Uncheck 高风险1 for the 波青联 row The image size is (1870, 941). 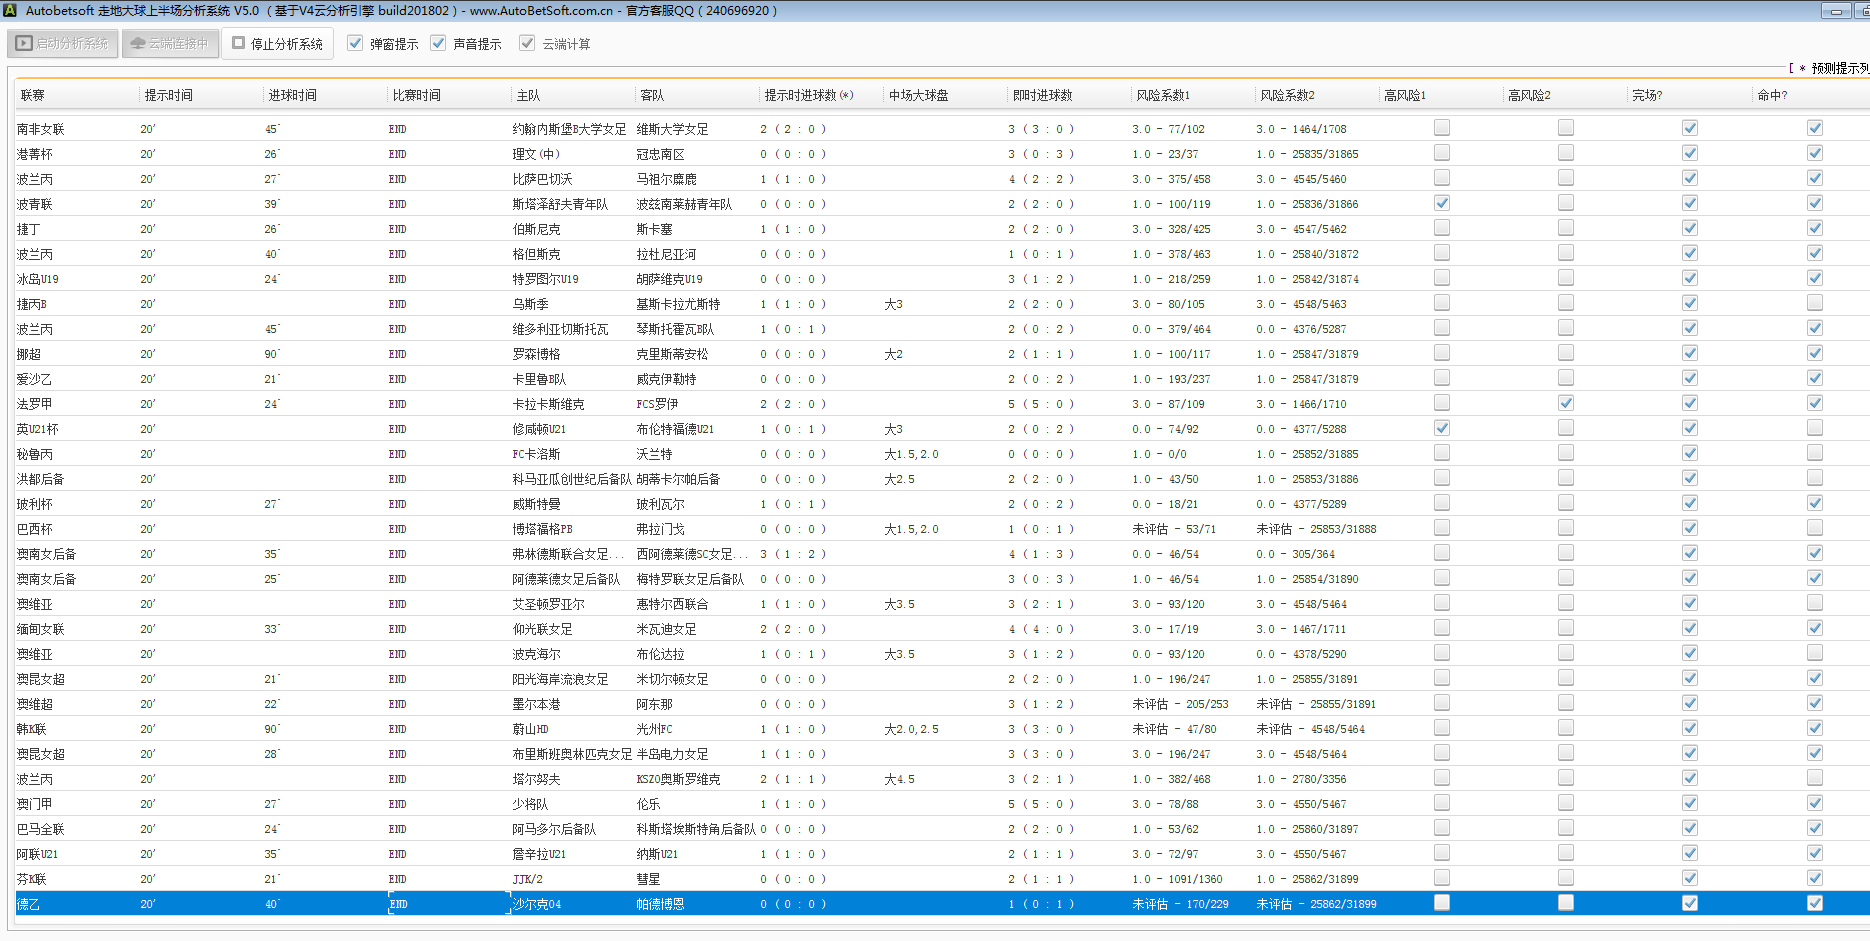[1441, 203]
